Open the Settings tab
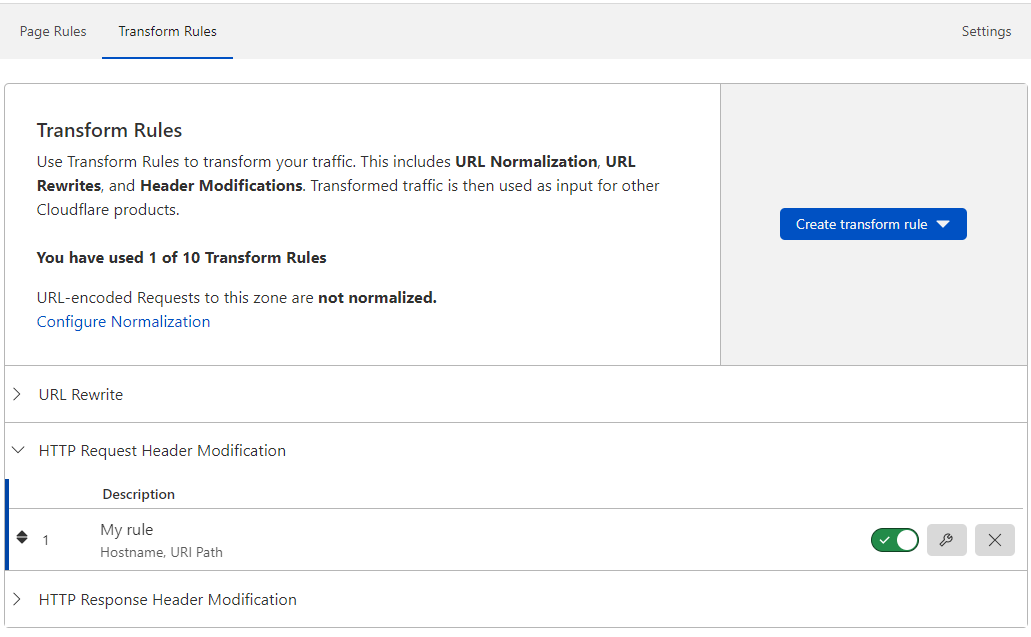1031x637 pixels. pos(985,31)
